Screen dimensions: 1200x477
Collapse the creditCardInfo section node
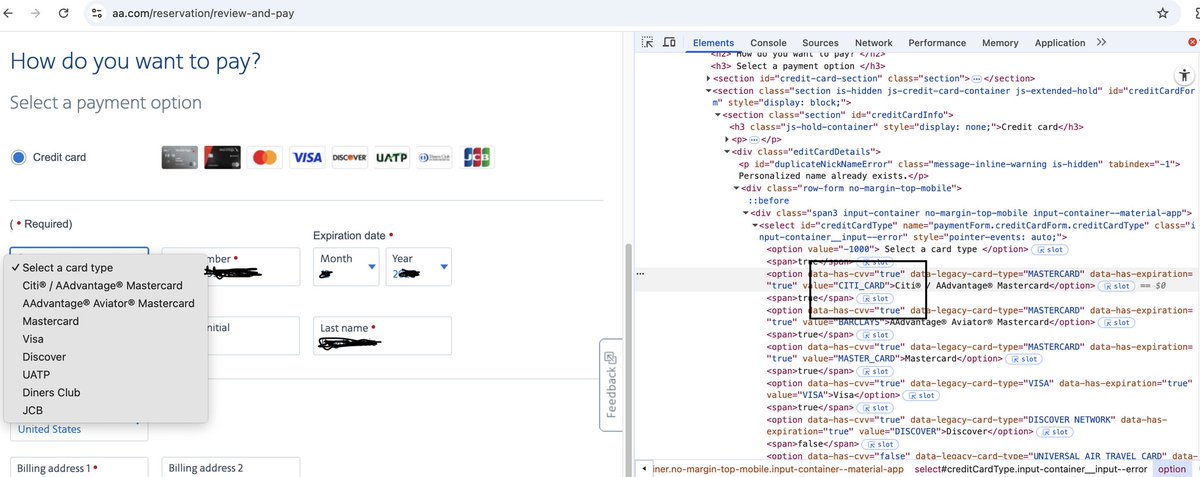(718, 115)
